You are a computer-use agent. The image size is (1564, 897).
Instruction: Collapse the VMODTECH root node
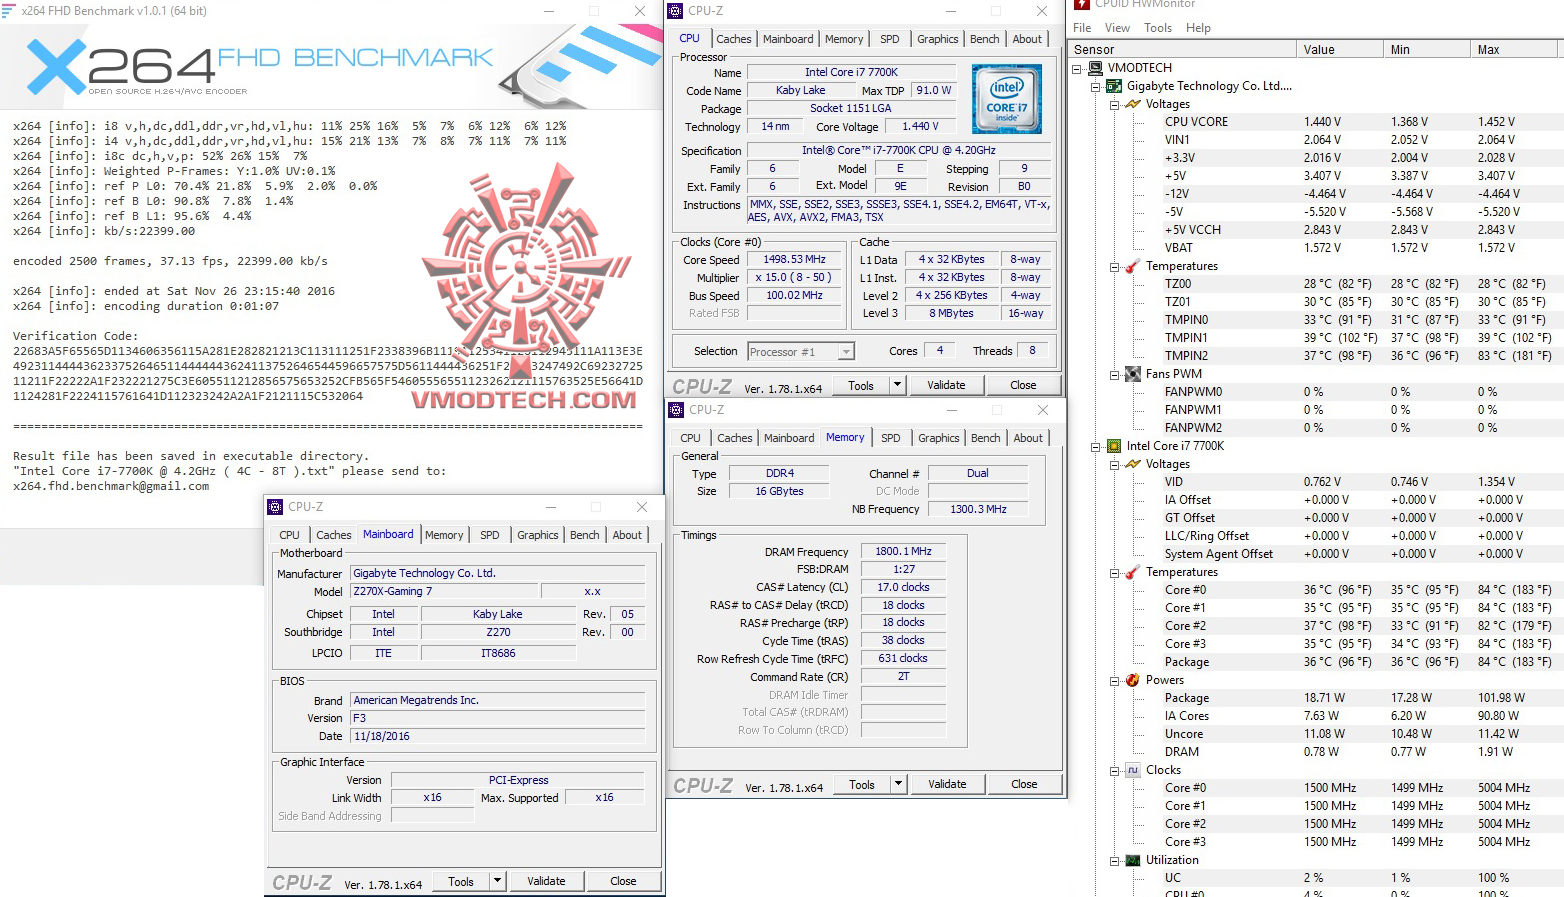1077,69
